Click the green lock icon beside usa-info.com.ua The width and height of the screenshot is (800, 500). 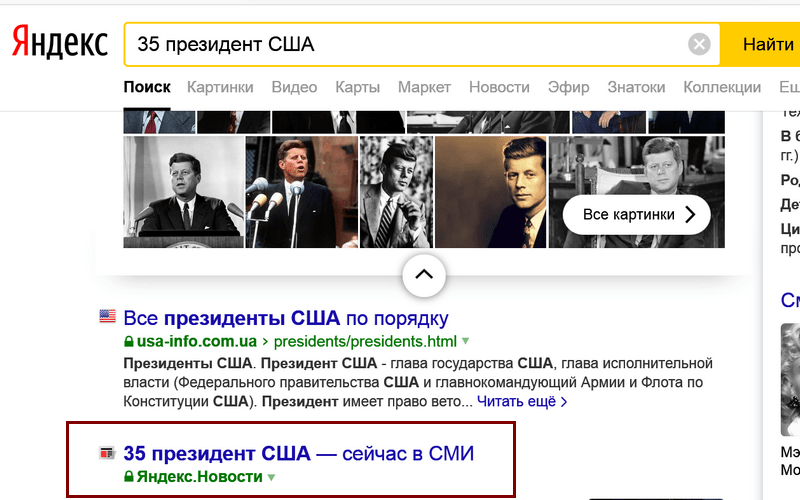pos(128,342)
